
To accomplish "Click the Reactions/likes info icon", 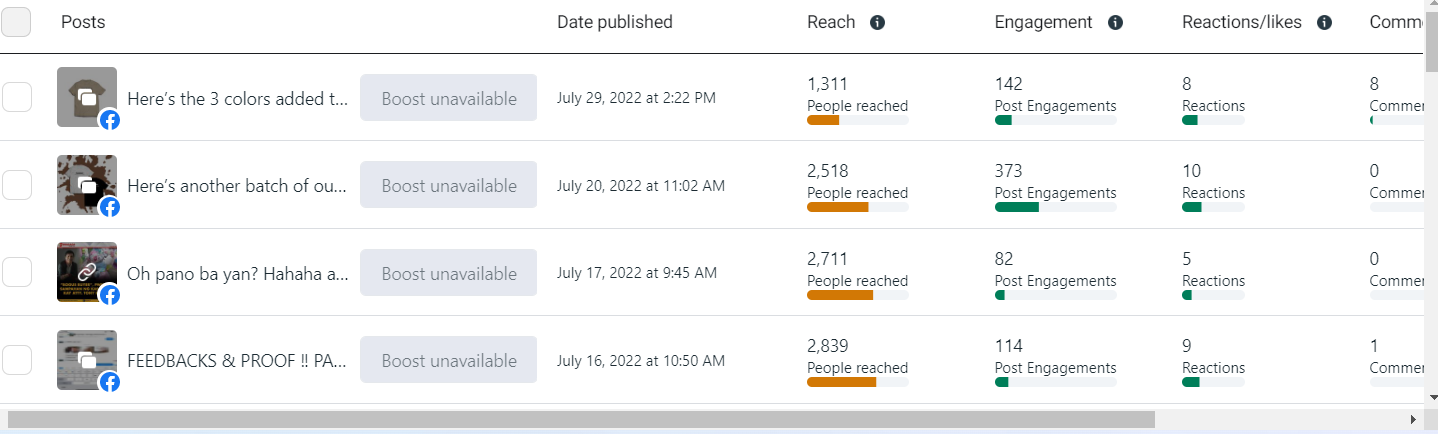I will pos(1325,22).
